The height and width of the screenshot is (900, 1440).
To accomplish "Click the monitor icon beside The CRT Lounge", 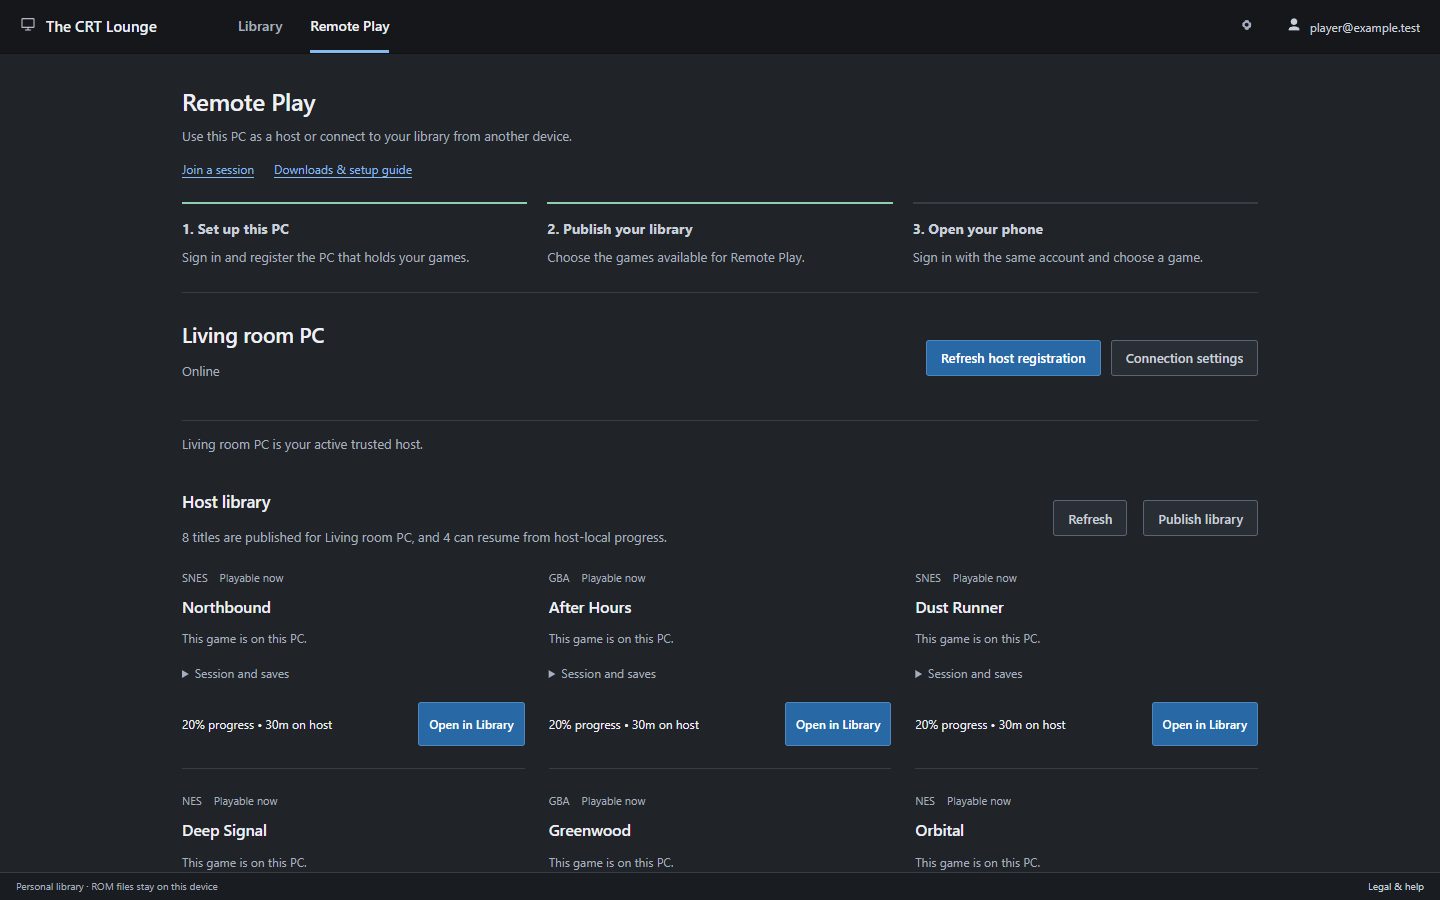I will pyautogui.click(x=28, y=25).
